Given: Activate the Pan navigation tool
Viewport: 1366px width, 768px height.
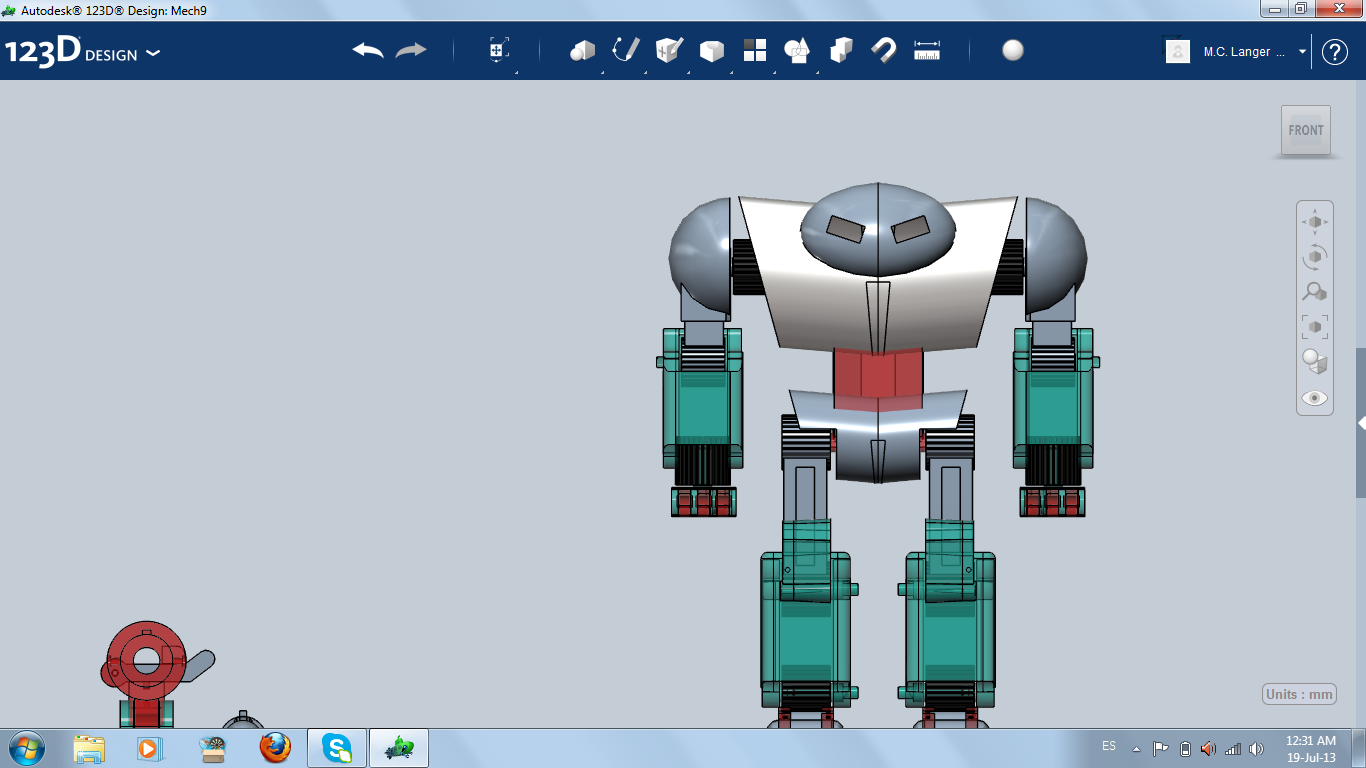Looking at the screenshot, I should point(1315,222).
